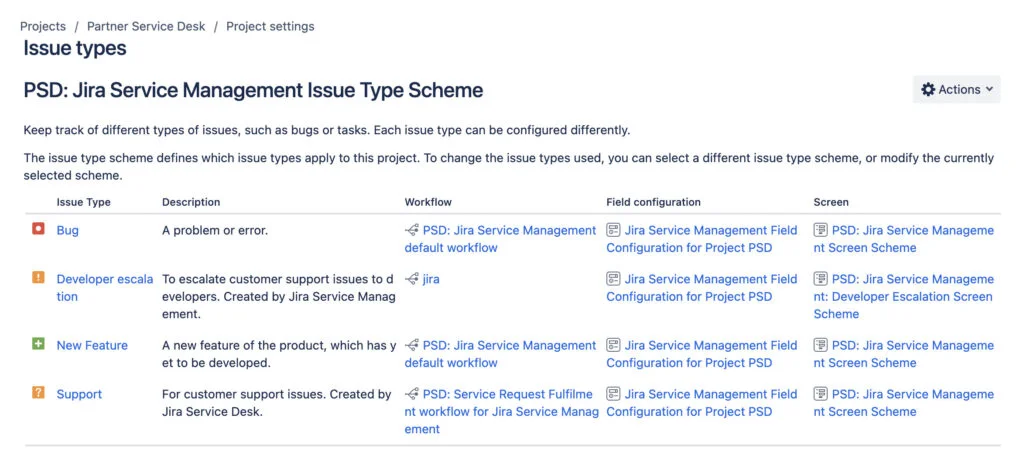
Task: Click the workflow icon in New Feature row
Action: coord(412,345)
